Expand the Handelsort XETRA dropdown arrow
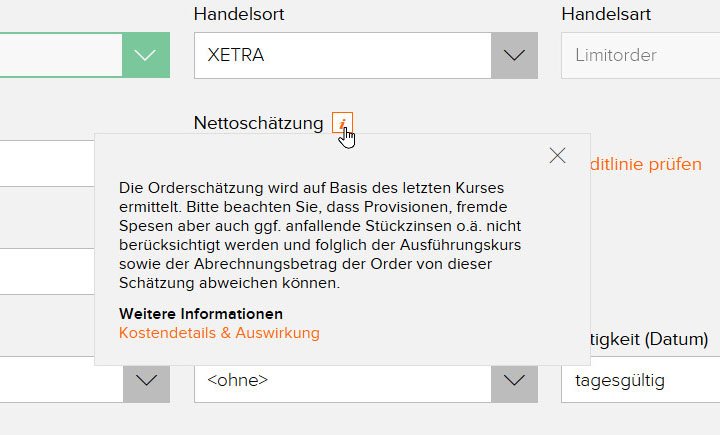Image resolution: width=720 pixels, height=435 pixels. coord(514,55)
